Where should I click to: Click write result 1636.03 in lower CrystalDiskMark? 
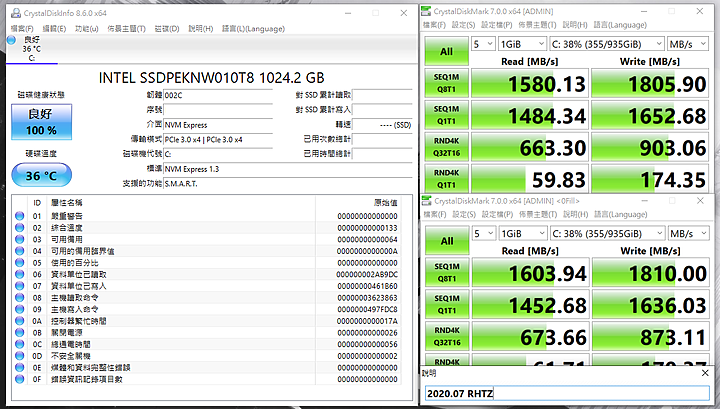click(651, 305)
